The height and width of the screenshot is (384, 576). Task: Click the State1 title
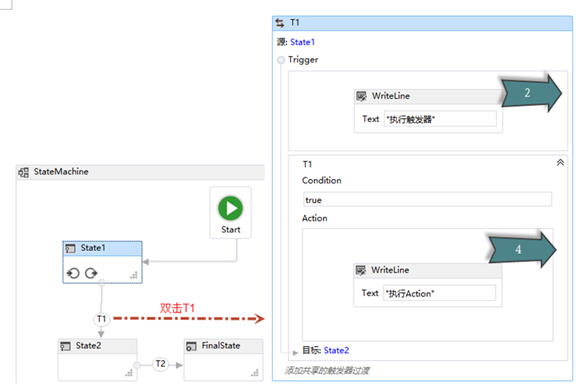coord(93,248)
